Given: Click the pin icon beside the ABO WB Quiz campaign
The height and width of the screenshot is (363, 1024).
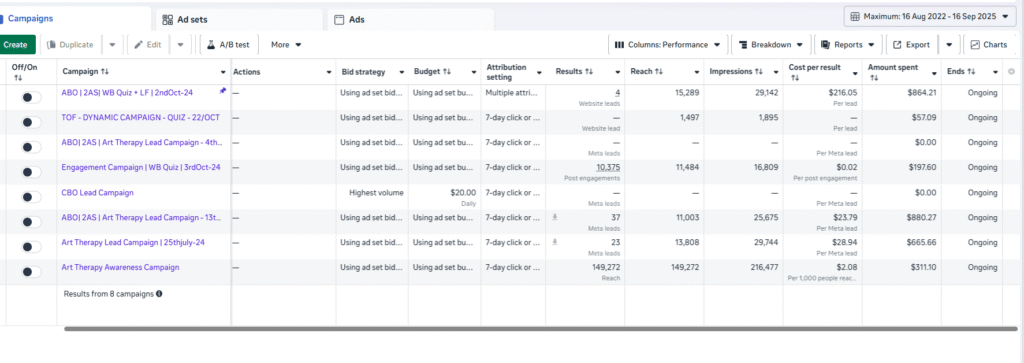Looking at the screenshot, I should (223, 91).
